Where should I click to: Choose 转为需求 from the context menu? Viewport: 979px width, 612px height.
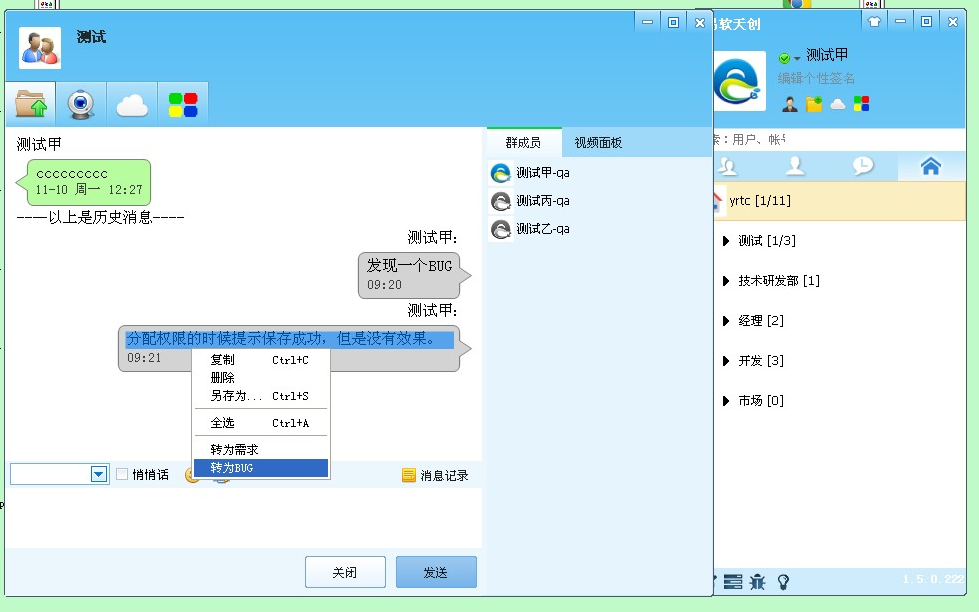[x=261, y=450]
